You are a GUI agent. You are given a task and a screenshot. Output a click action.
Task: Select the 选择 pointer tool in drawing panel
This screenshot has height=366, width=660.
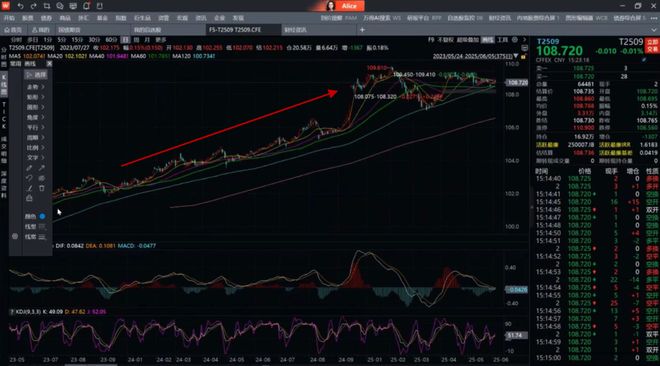[36, 75]
